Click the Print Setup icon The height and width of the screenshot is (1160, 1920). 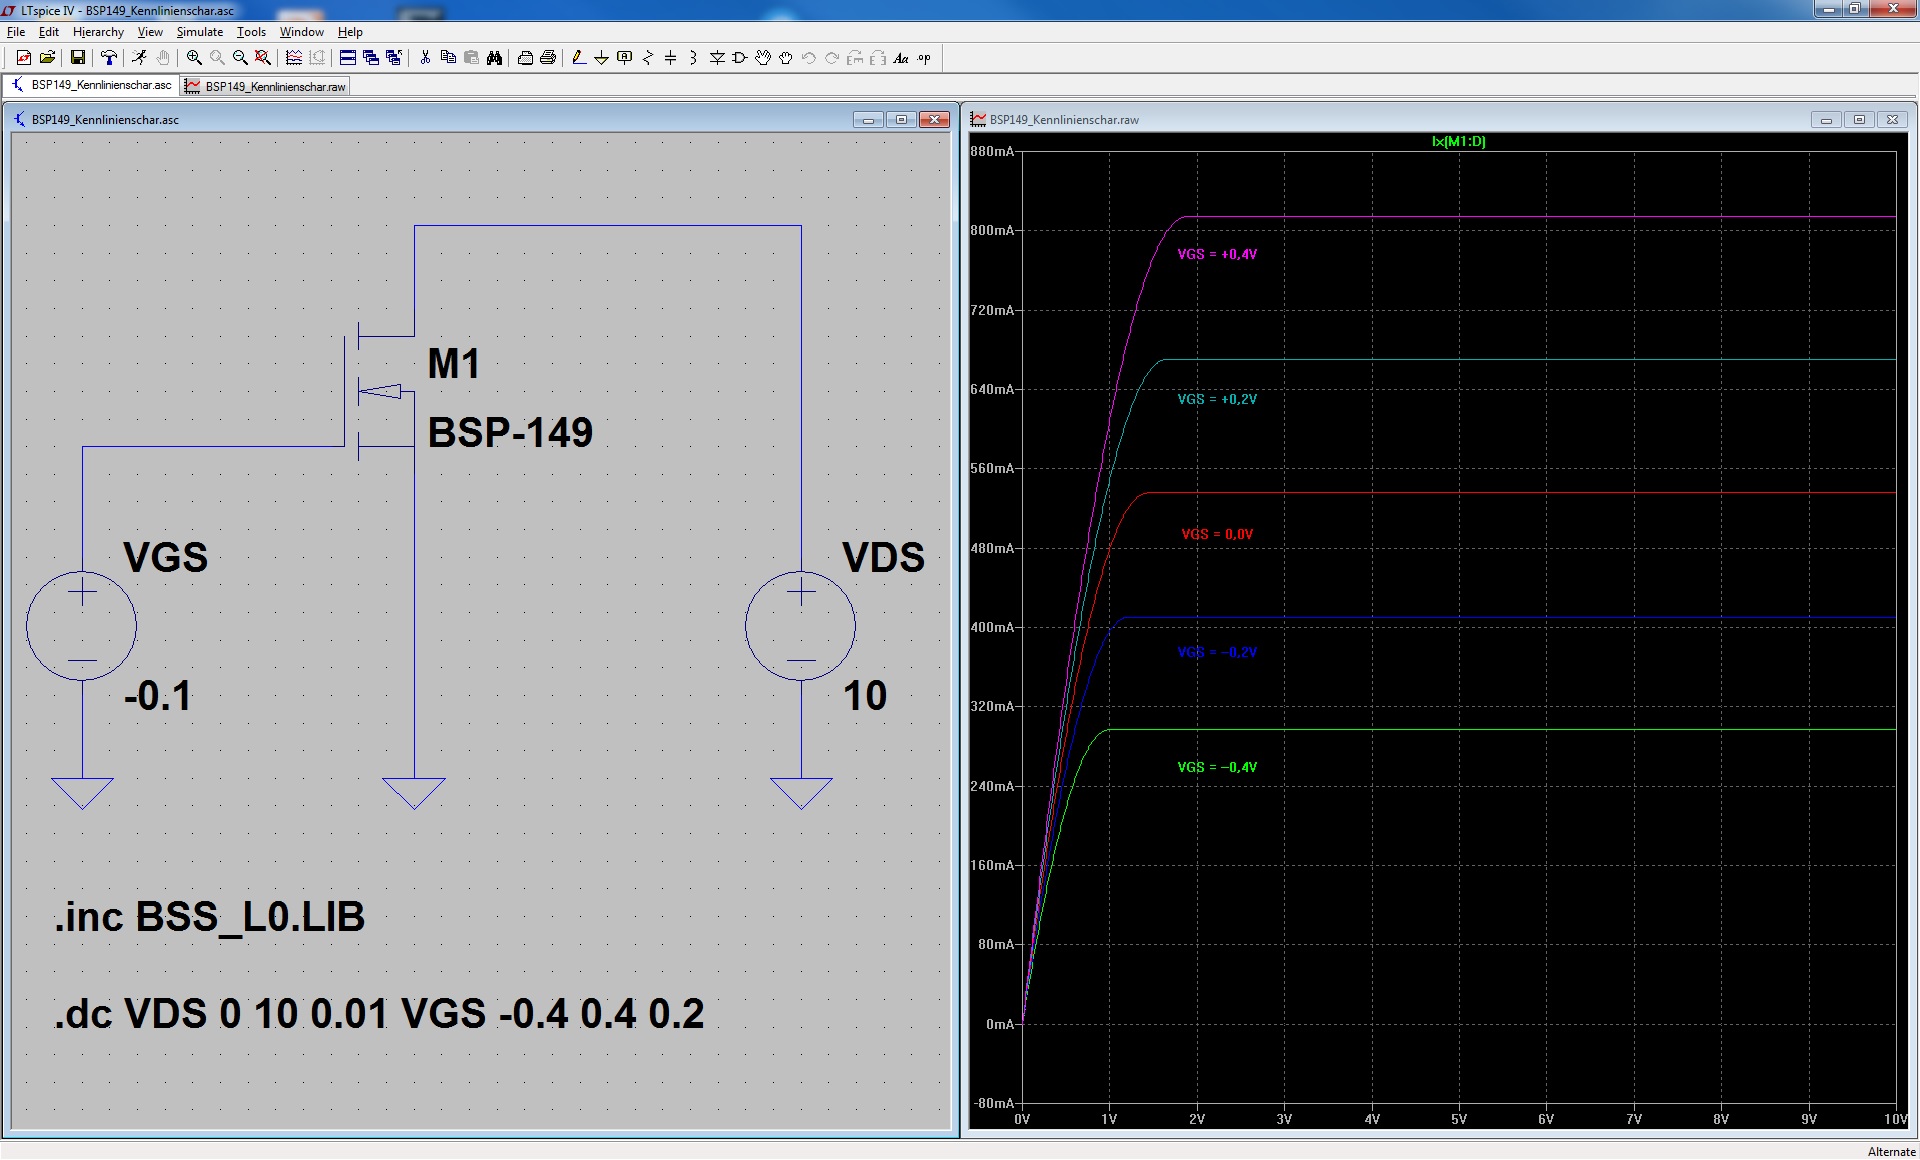click(x=525, y=58)
